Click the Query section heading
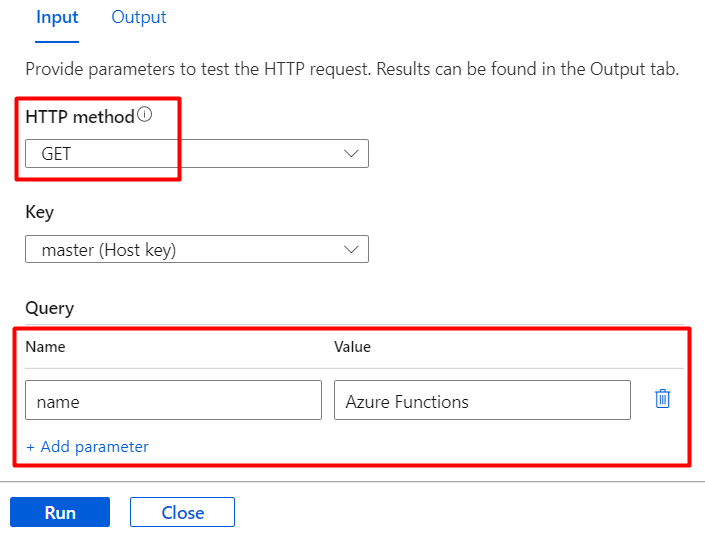 point(49,308)
